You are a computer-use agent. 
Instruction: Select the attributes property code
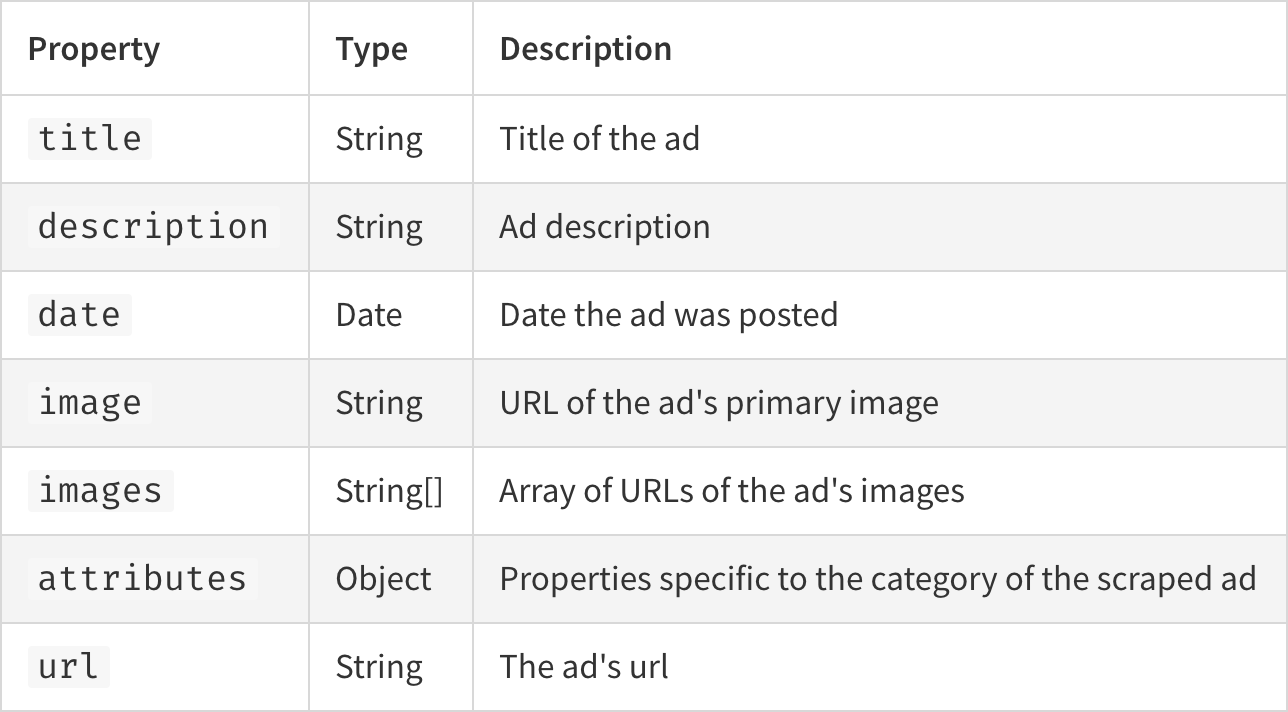pyautogui.click(x=142, y=578)
